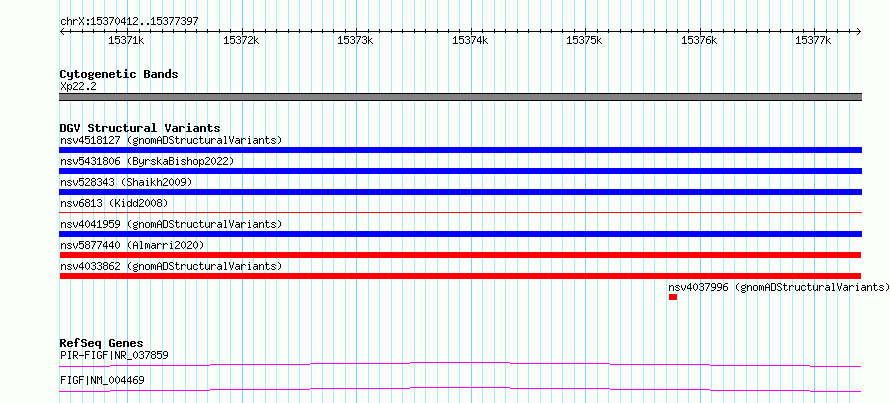Screen dimensions: 890x403
Task: Click the blue bar for nsv528343
Action: 460,192
